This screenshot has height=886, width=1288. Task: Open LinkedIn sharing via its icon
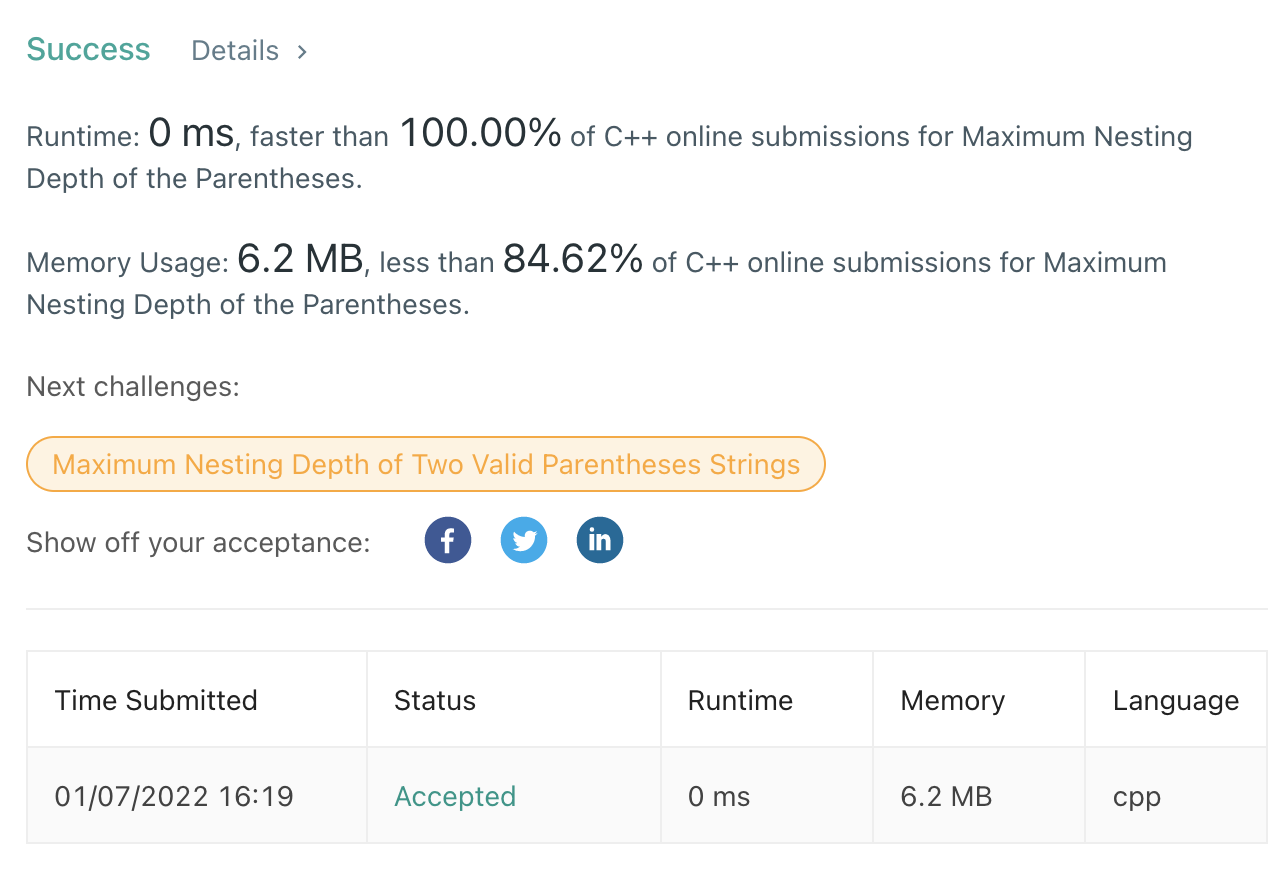[x=599, y=540]
